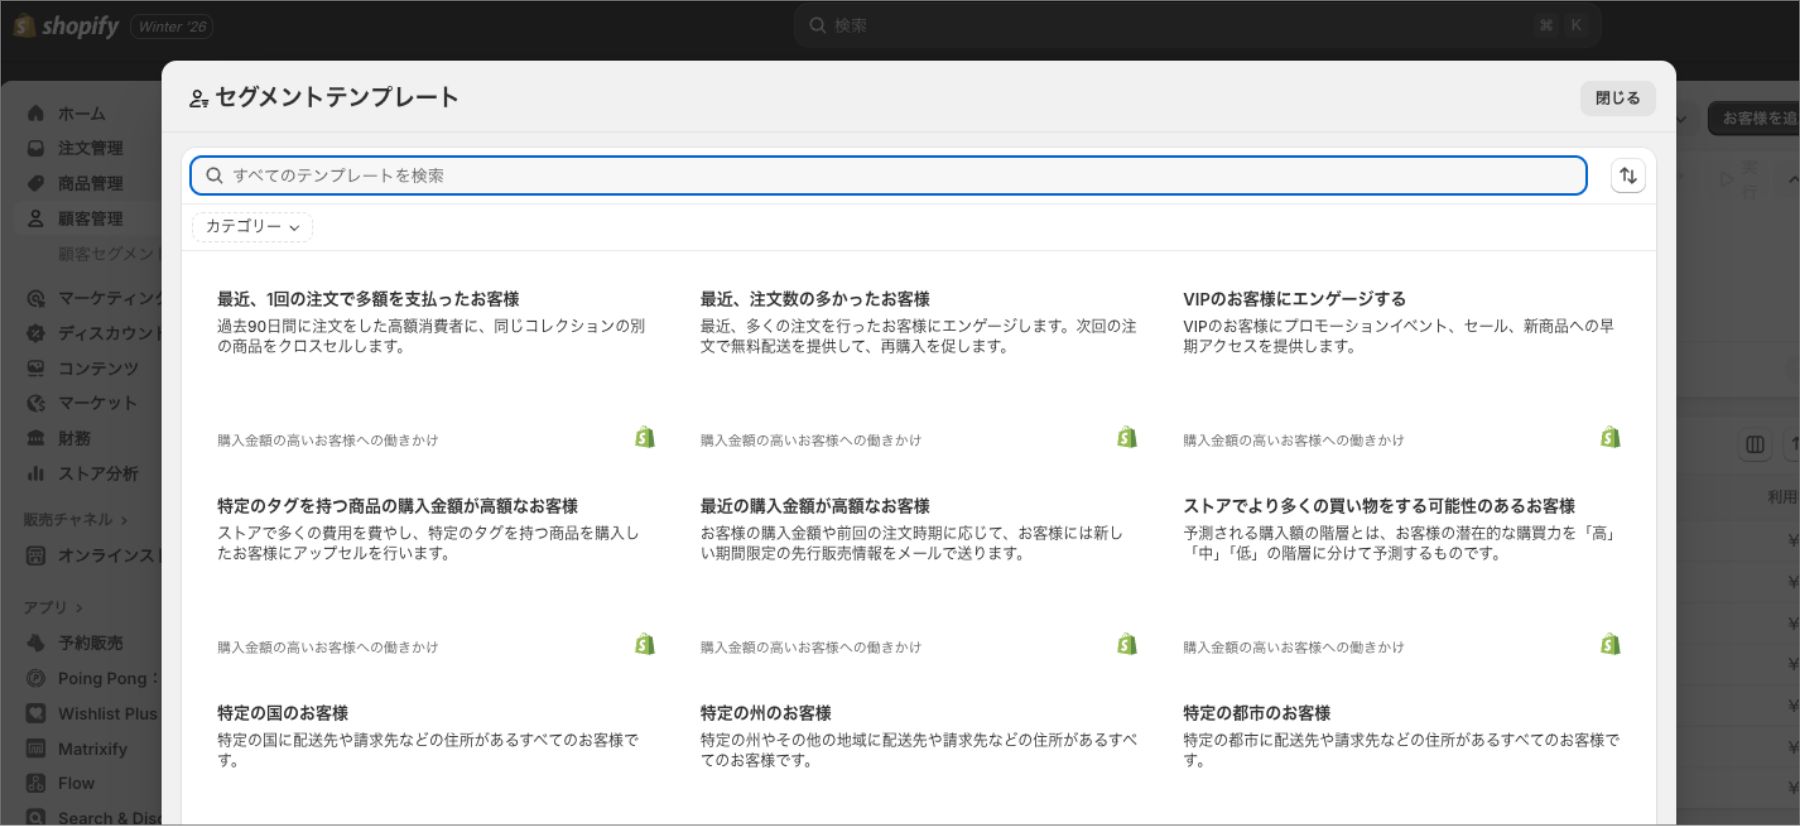Viewport: 1800px width, 826px height.
Task: Open 顧客管理 in the sidebar menu
Action: (x=90, y=218)
